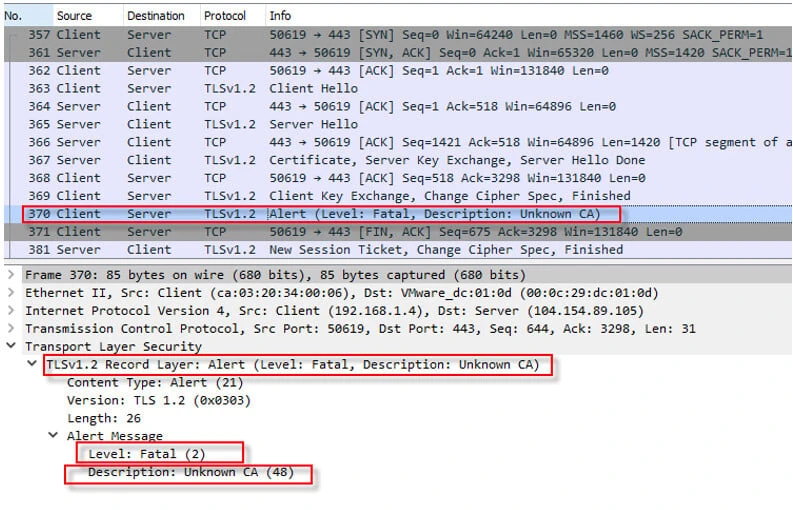Expand Transmission Control Protocol section
Image resolution: width=793 pixels, height=510 pixels.
click(x=10, y=329)
